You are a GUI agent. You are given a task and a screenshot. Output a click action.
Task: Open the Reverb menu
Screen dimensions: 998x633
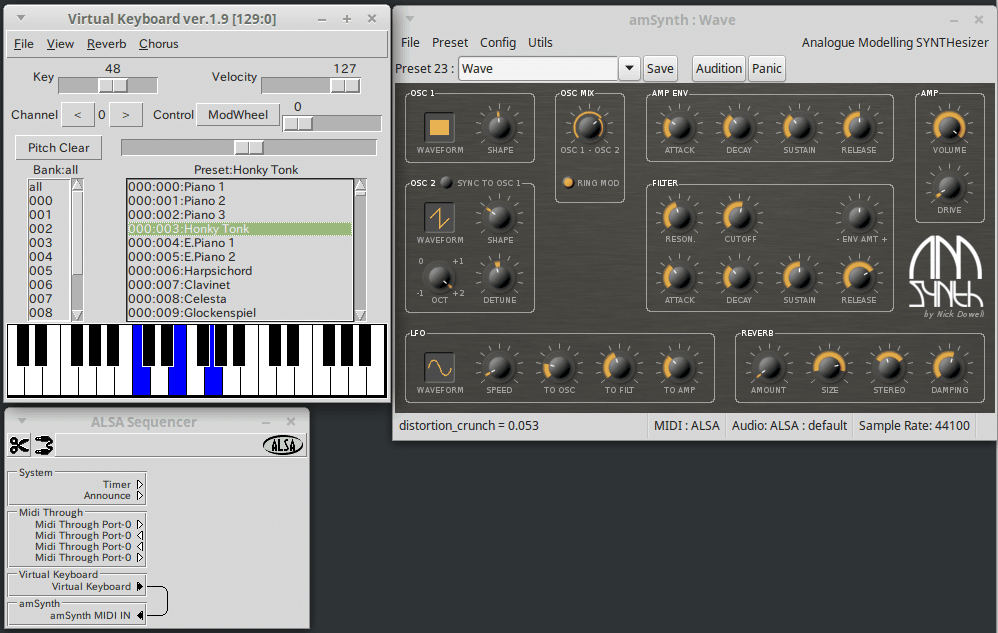pos(106,44)
